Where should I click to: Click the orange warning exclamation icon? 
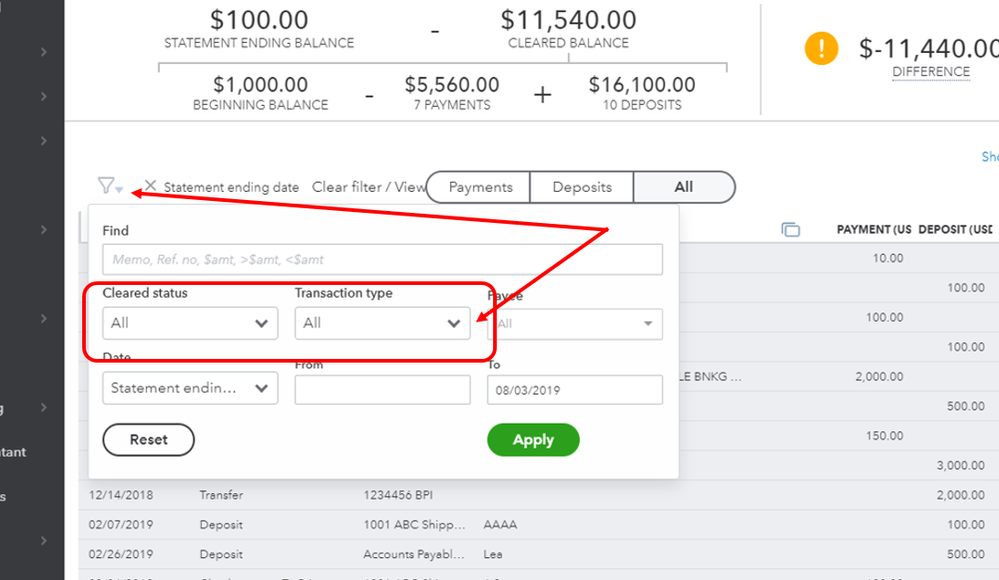coord(820,48)
